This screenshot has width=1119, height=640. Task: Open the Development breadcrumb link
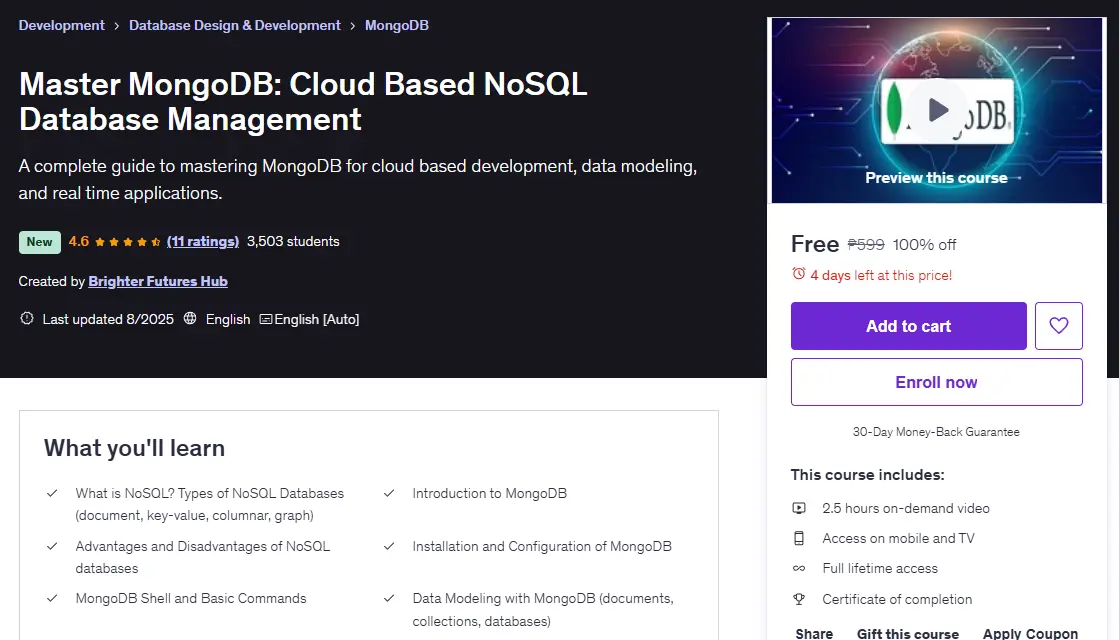61,25
